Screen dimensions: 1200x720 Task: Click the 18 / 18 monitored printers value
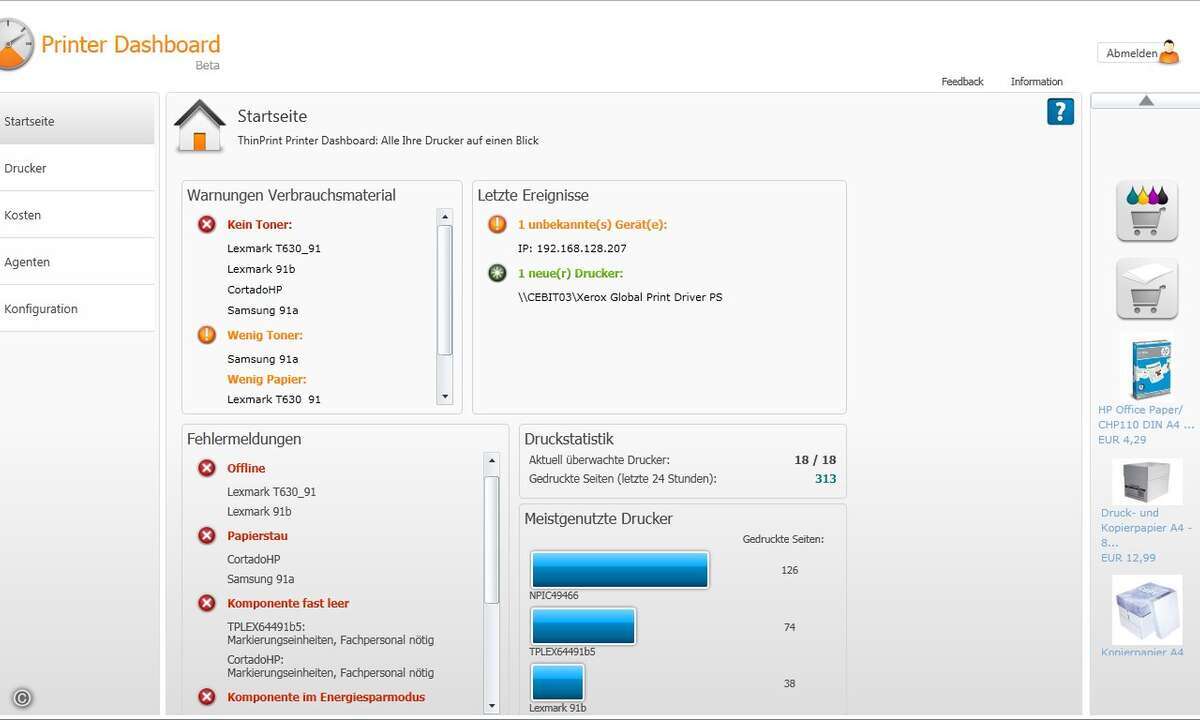815,460
